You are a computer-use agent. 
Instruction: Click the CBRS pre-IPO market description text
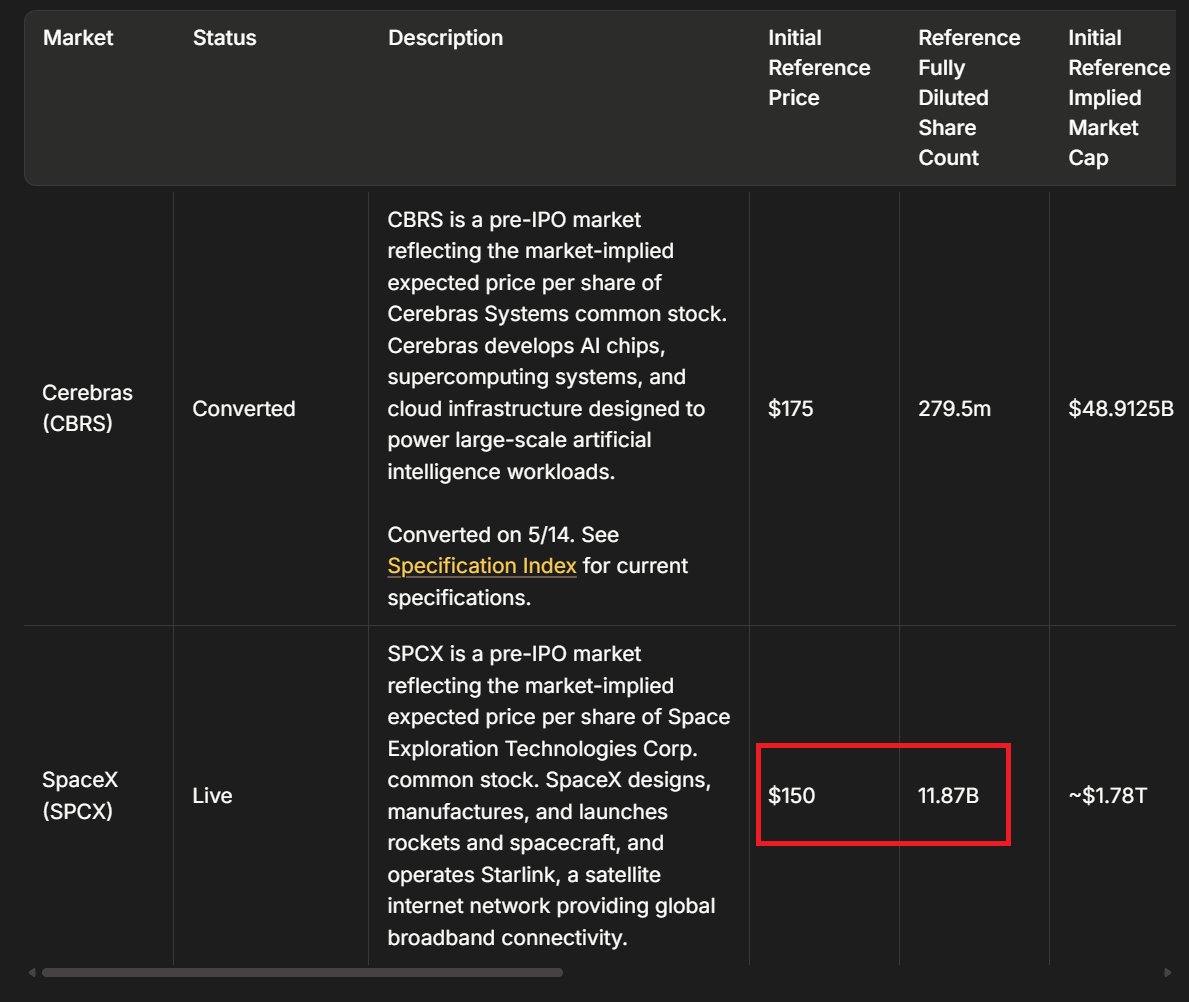click(557, 345)
